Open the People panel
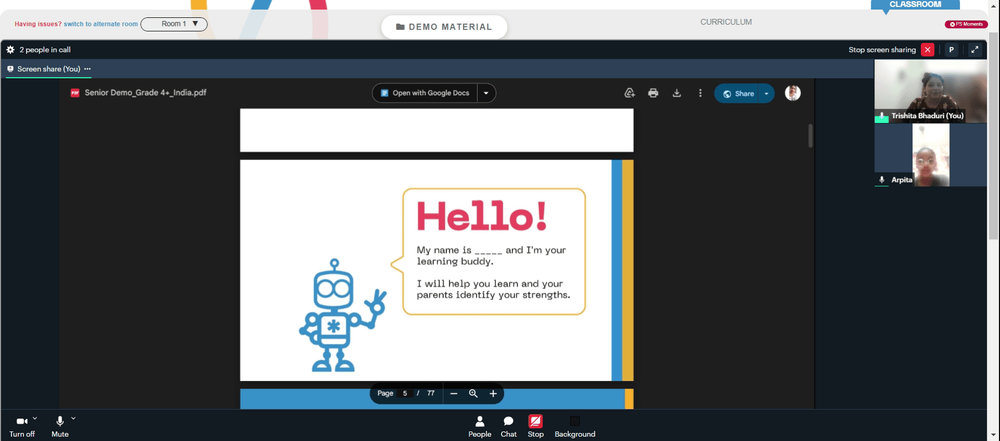 (480, 426)
